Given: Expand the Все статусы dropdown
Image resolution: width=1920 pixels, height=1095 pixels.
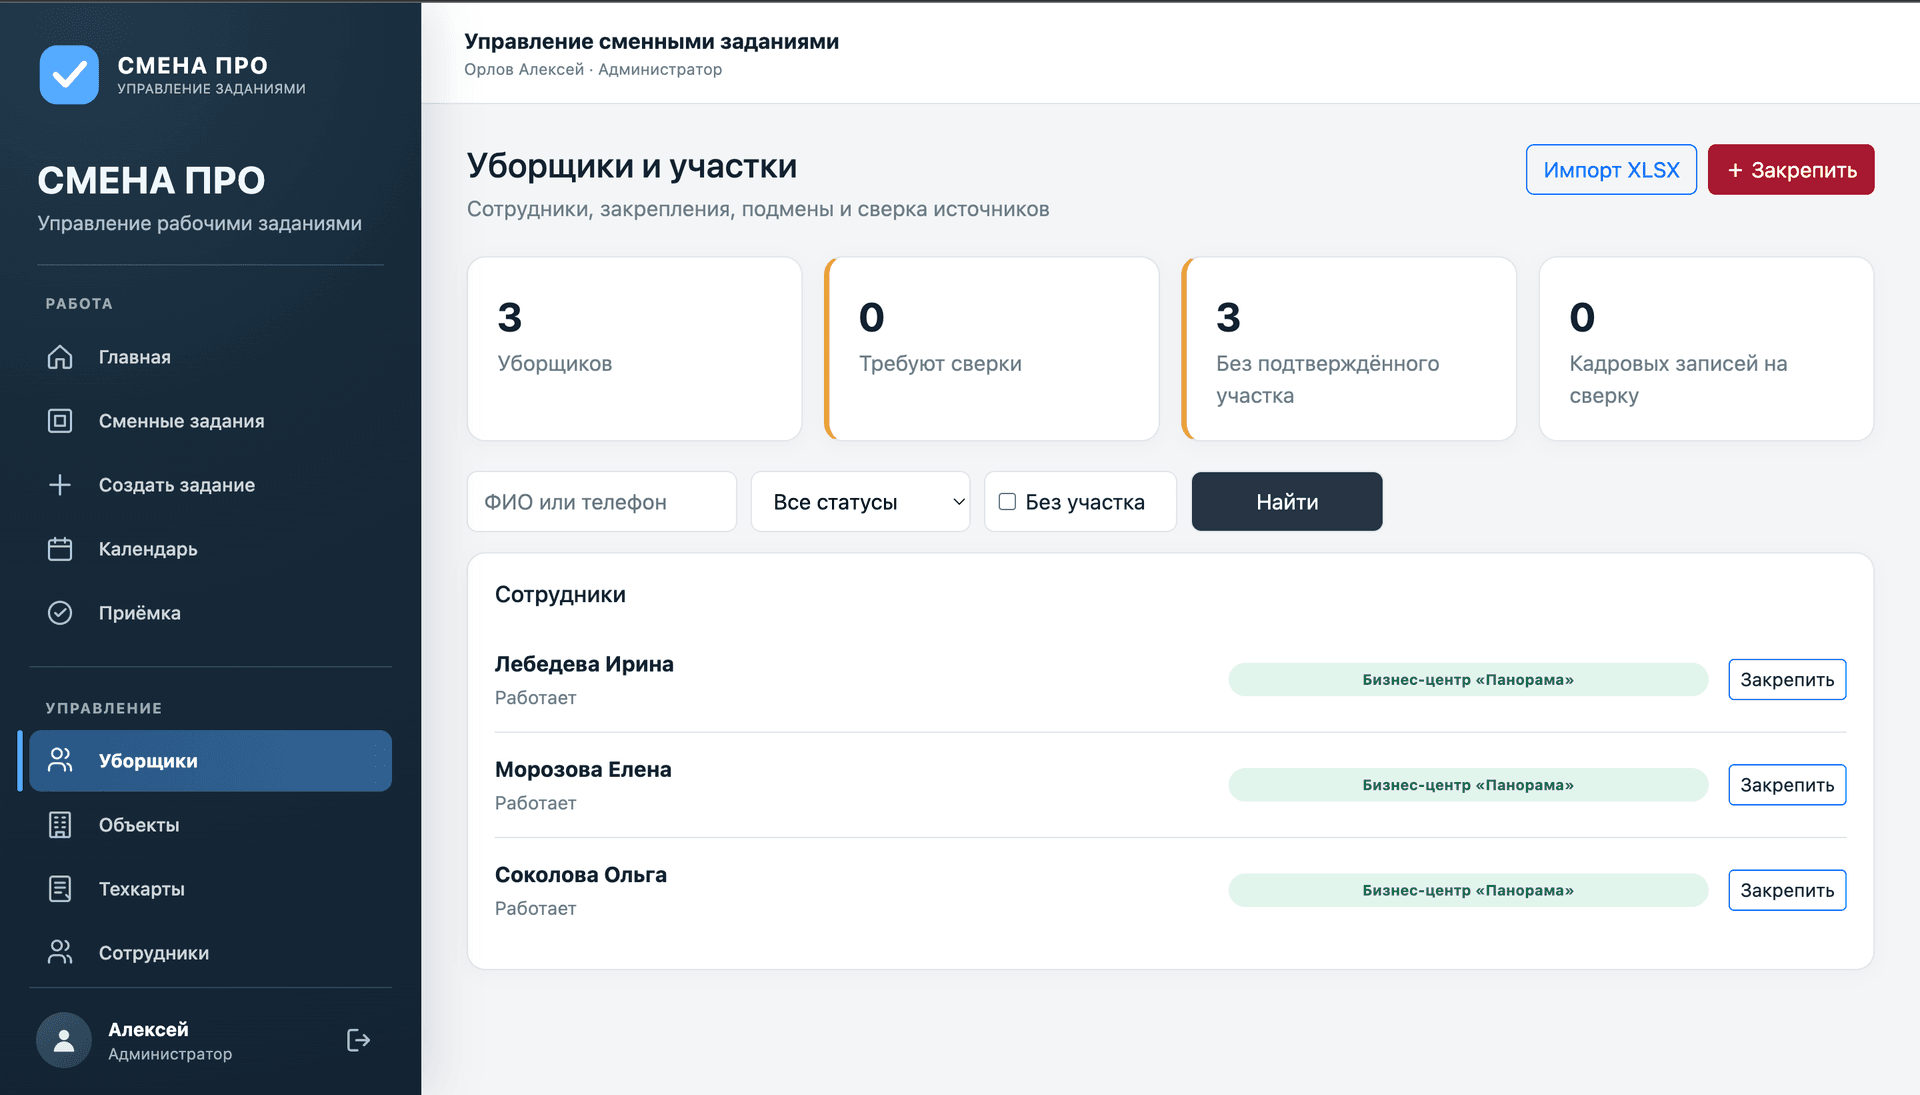Looking at the screenshot, I should point(861,502).
